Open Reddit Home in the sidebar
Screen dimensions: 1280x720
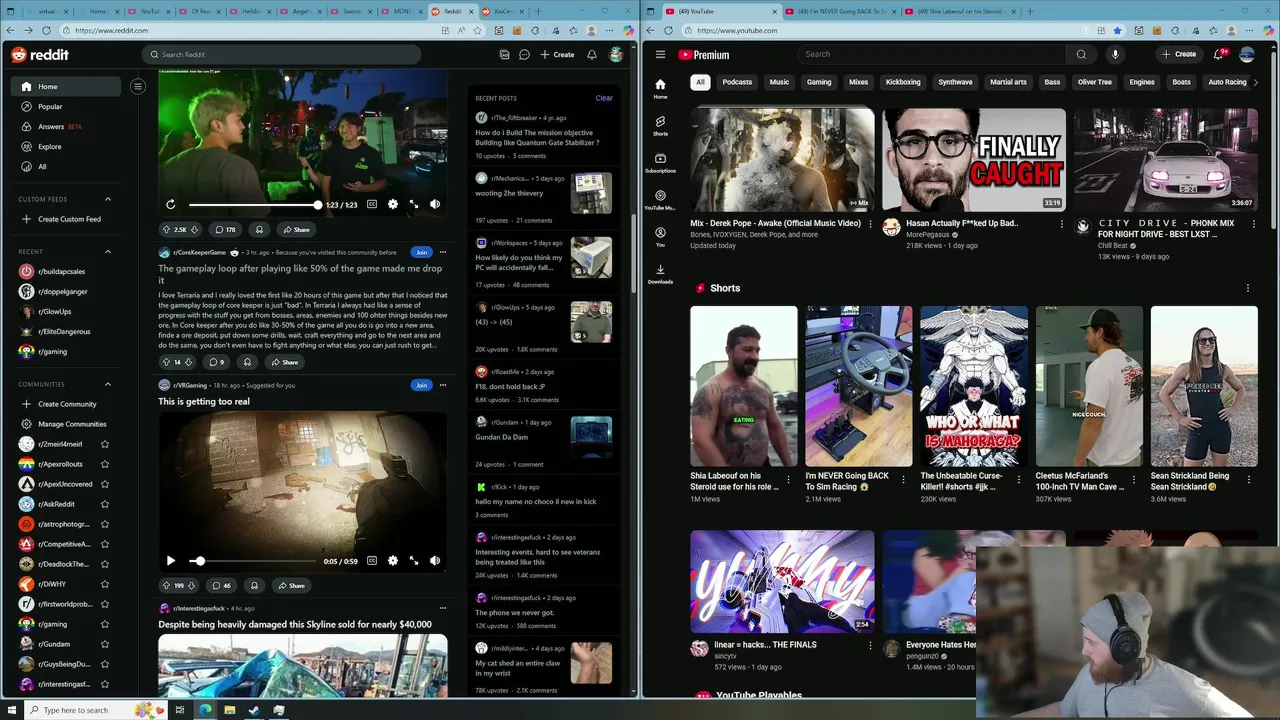(x=66, y=86)
